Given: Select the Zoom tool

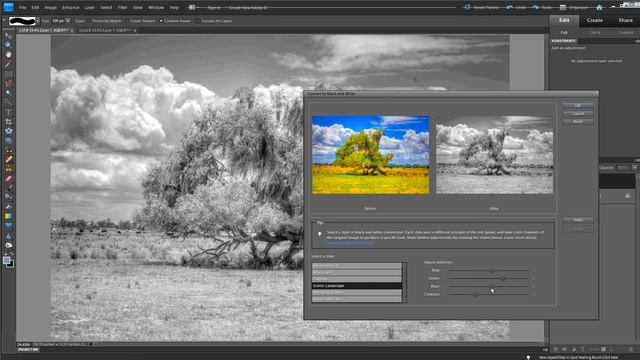Looking at the screenshot, I should pos(8,45).
